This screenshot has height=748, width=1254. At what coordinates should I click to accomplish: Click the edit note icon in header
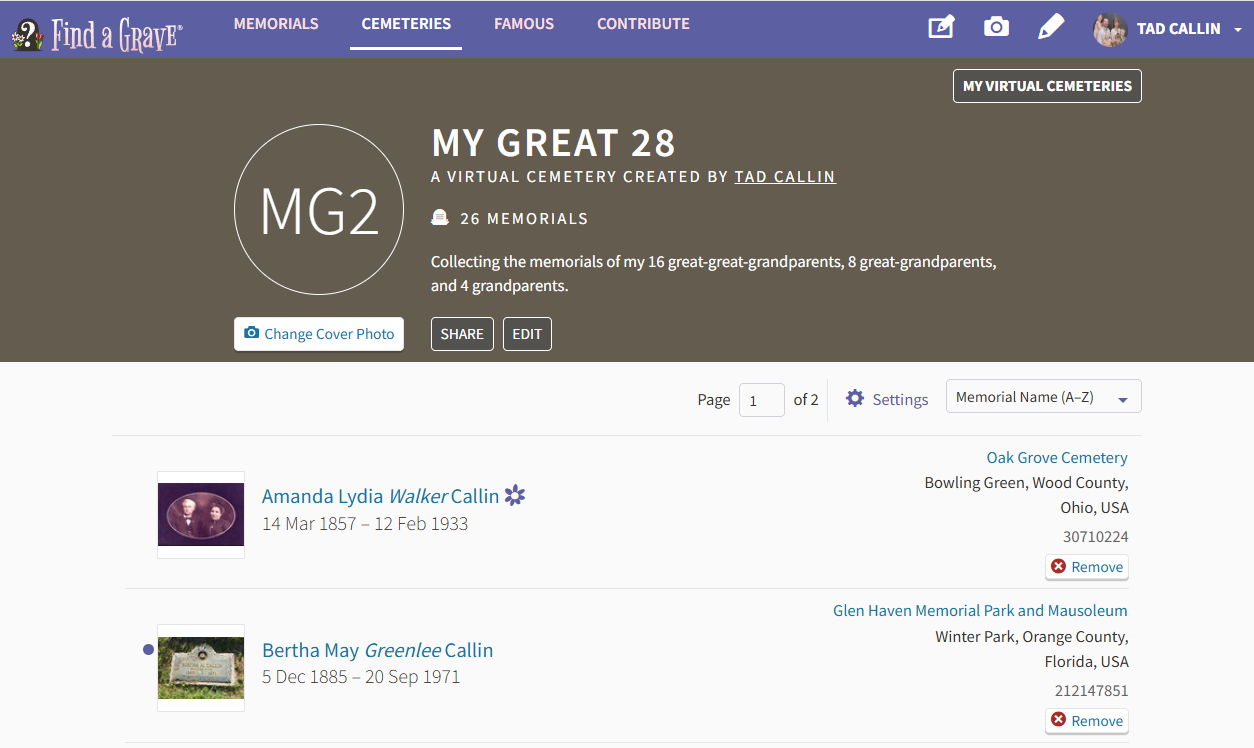pyautogui.click(x=941, y=28)
